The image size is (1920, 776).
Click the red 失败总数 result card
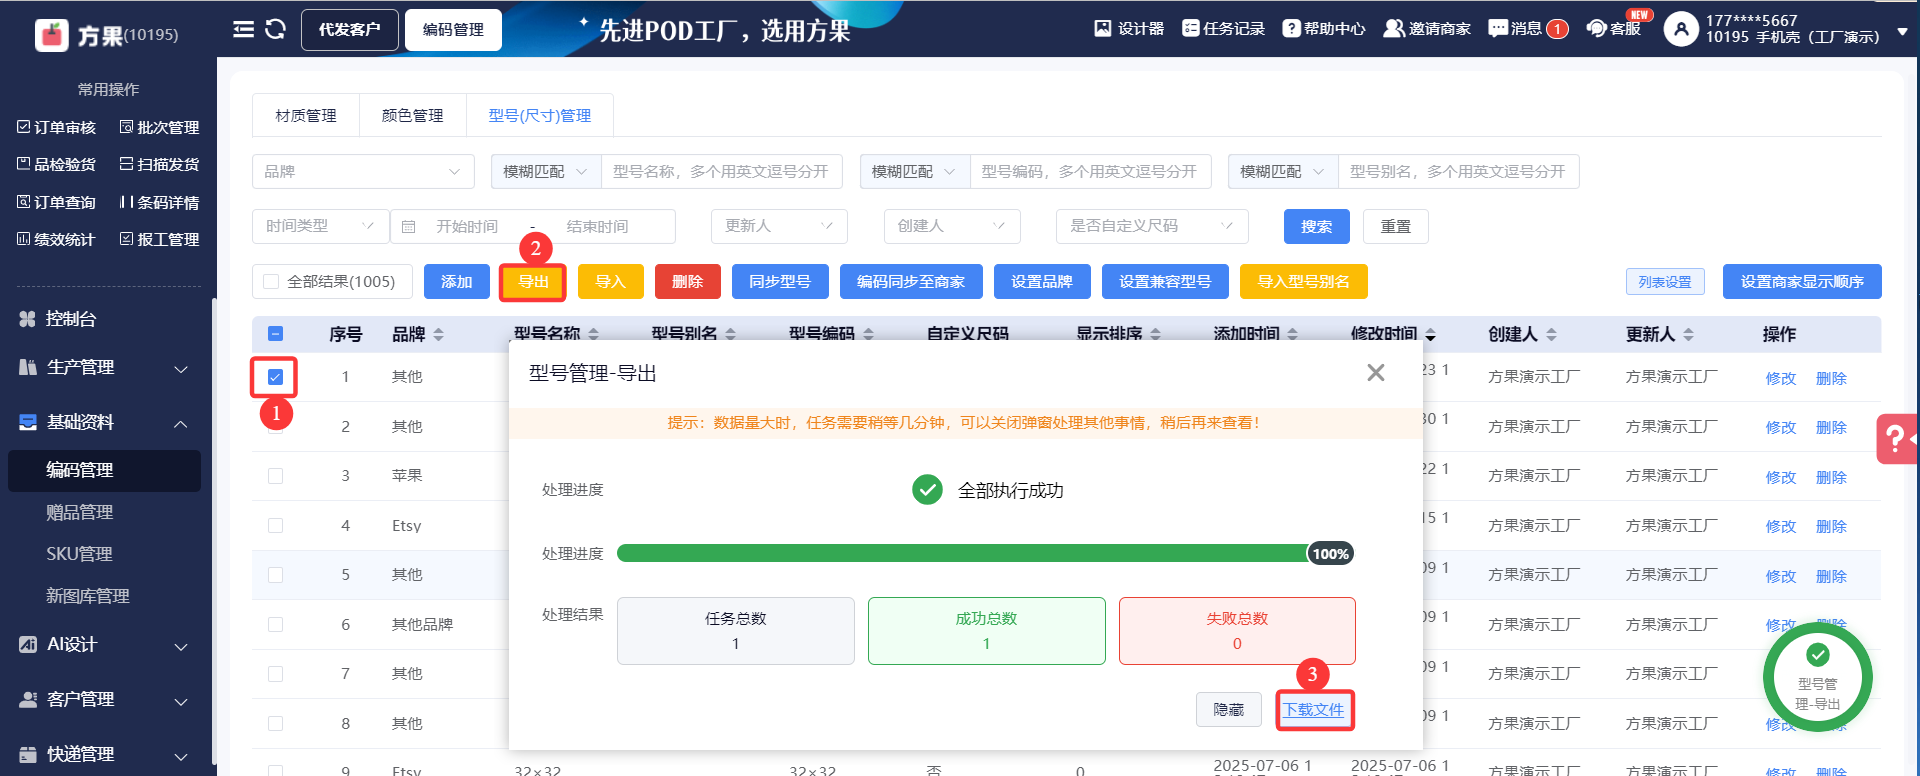pos(1237,631)
